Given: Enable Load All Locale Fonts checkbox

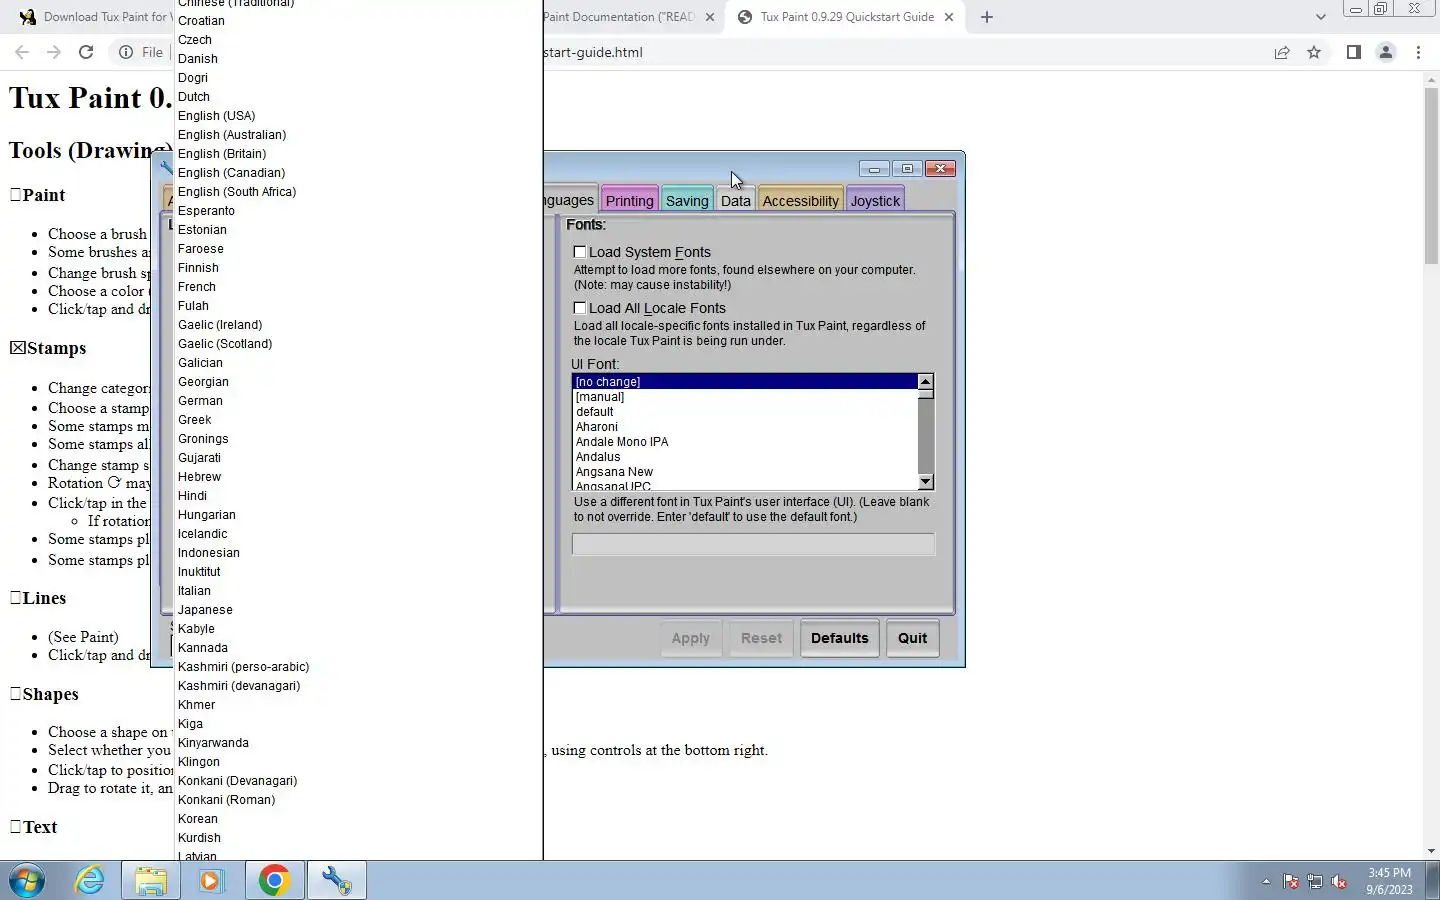Looking at the screenshot, I should pyautogui.click(x=580, y=308).
